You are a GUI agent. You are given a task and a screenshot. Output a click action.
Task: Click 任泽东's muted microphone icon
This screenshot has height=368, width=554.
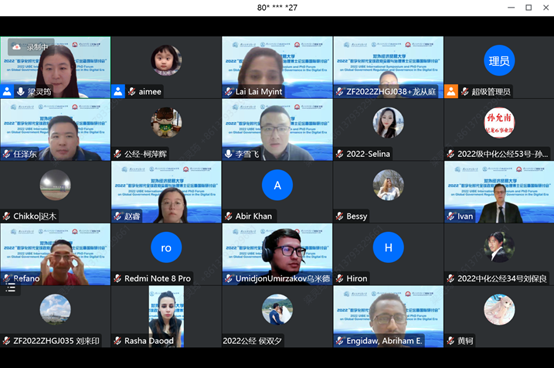coord(6,154)
